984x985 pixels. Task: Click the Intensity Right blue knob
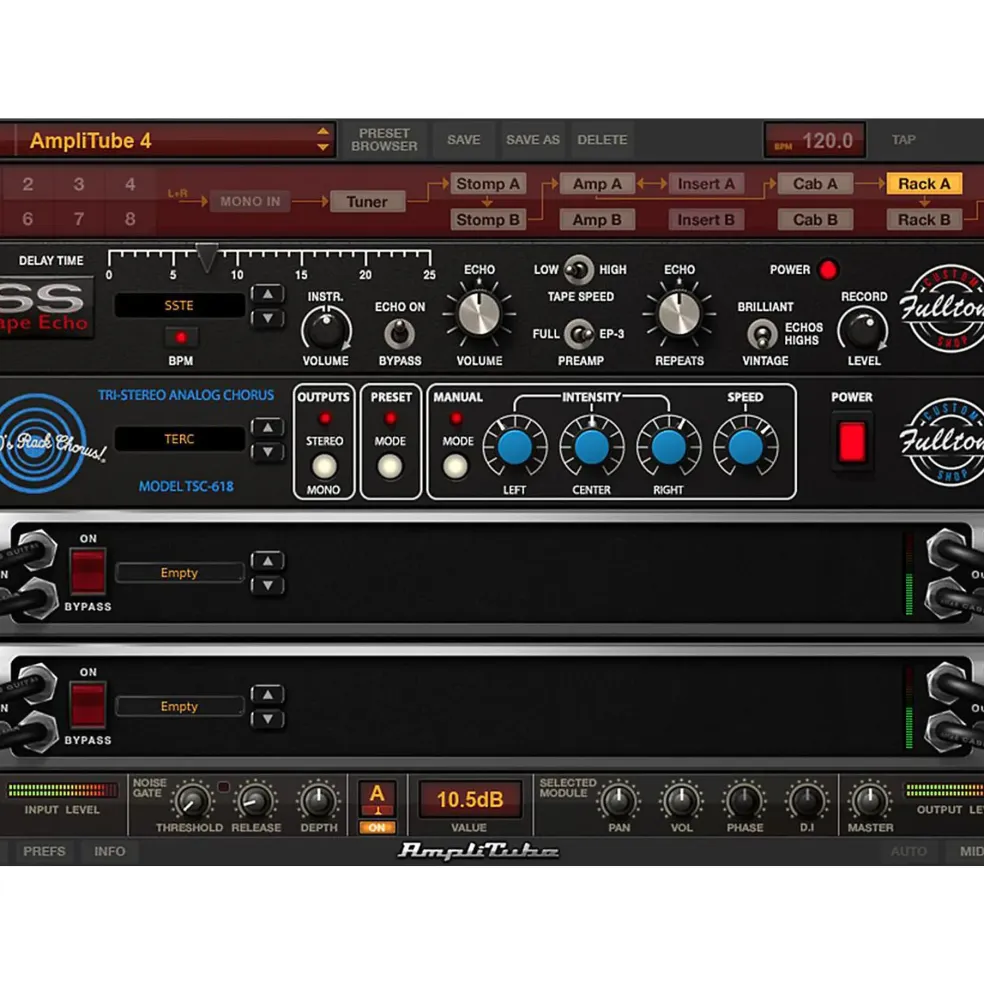click(668, 447)
